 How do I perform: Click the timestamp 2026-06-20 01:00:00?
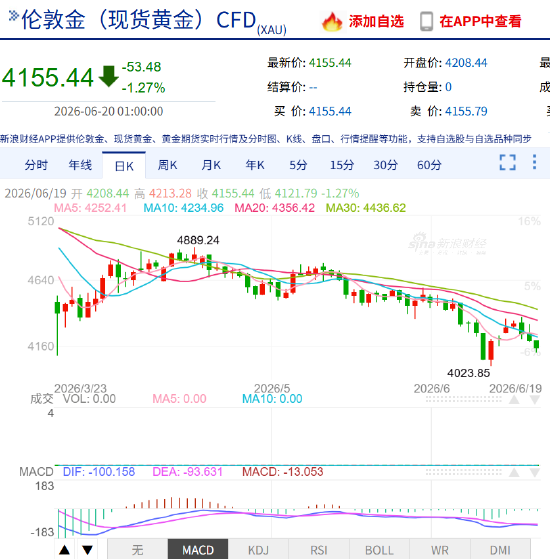pyautogui.click(x=109, y=112)
